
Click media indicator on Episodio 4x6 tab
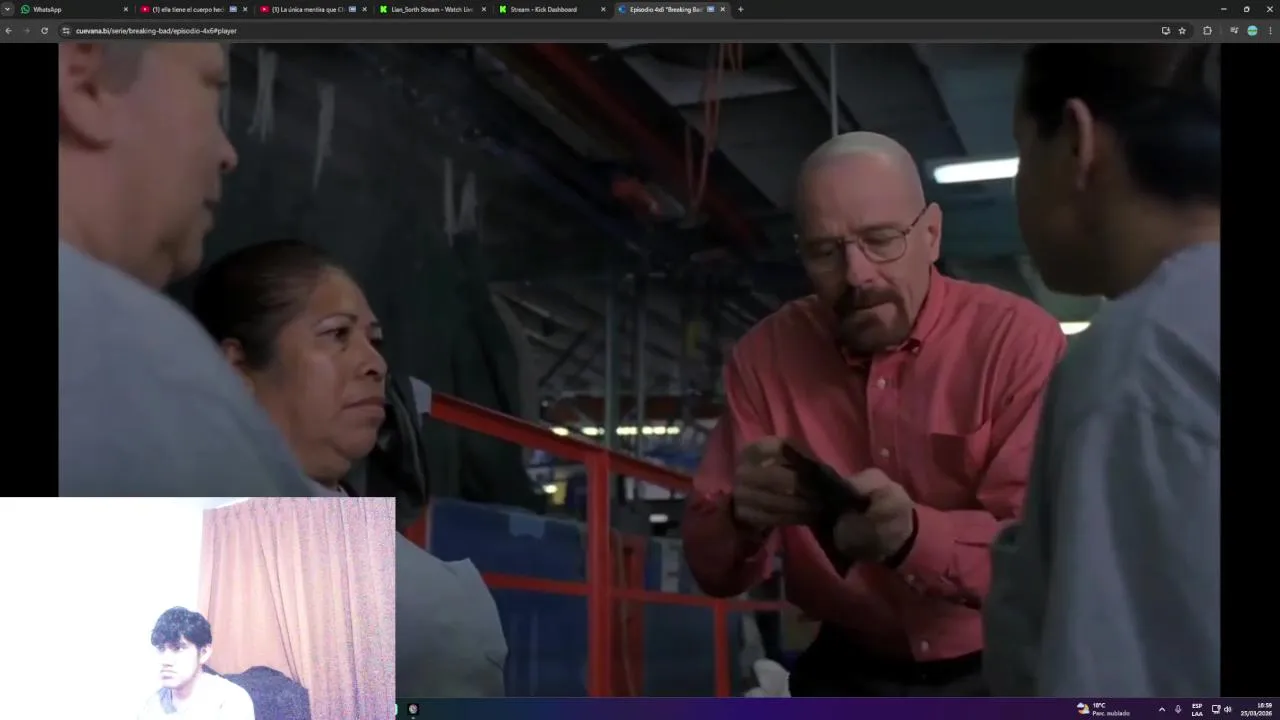(710, 9)
